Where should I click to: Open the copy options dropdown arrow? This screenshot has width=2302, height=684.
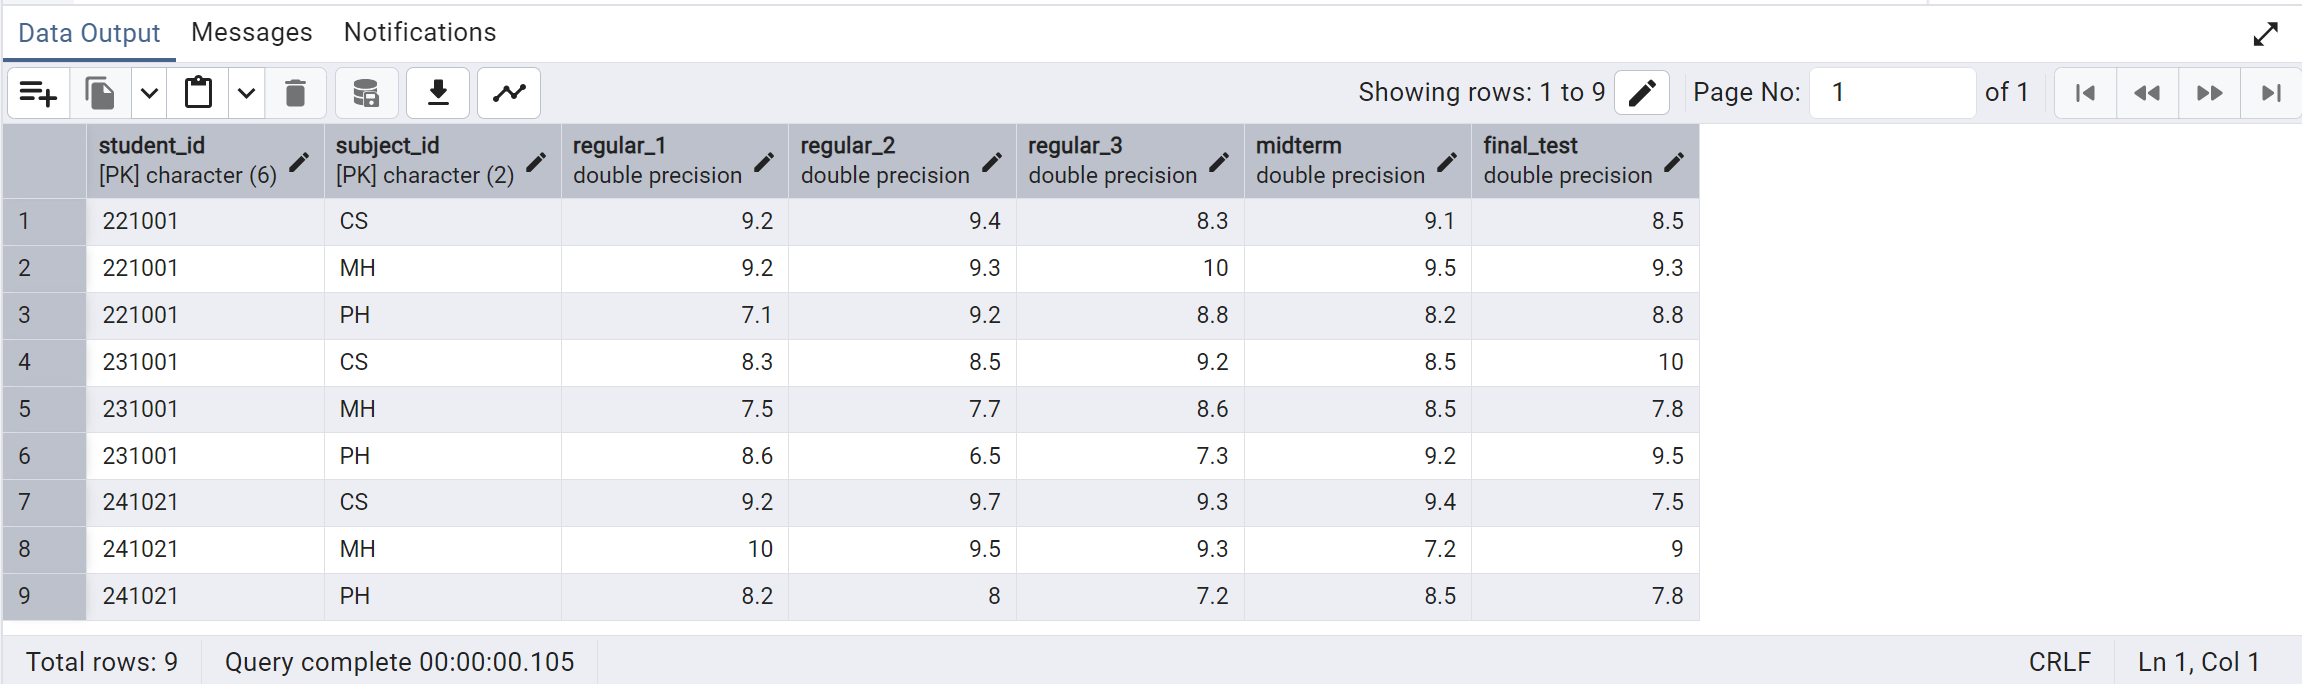point(149,94)
